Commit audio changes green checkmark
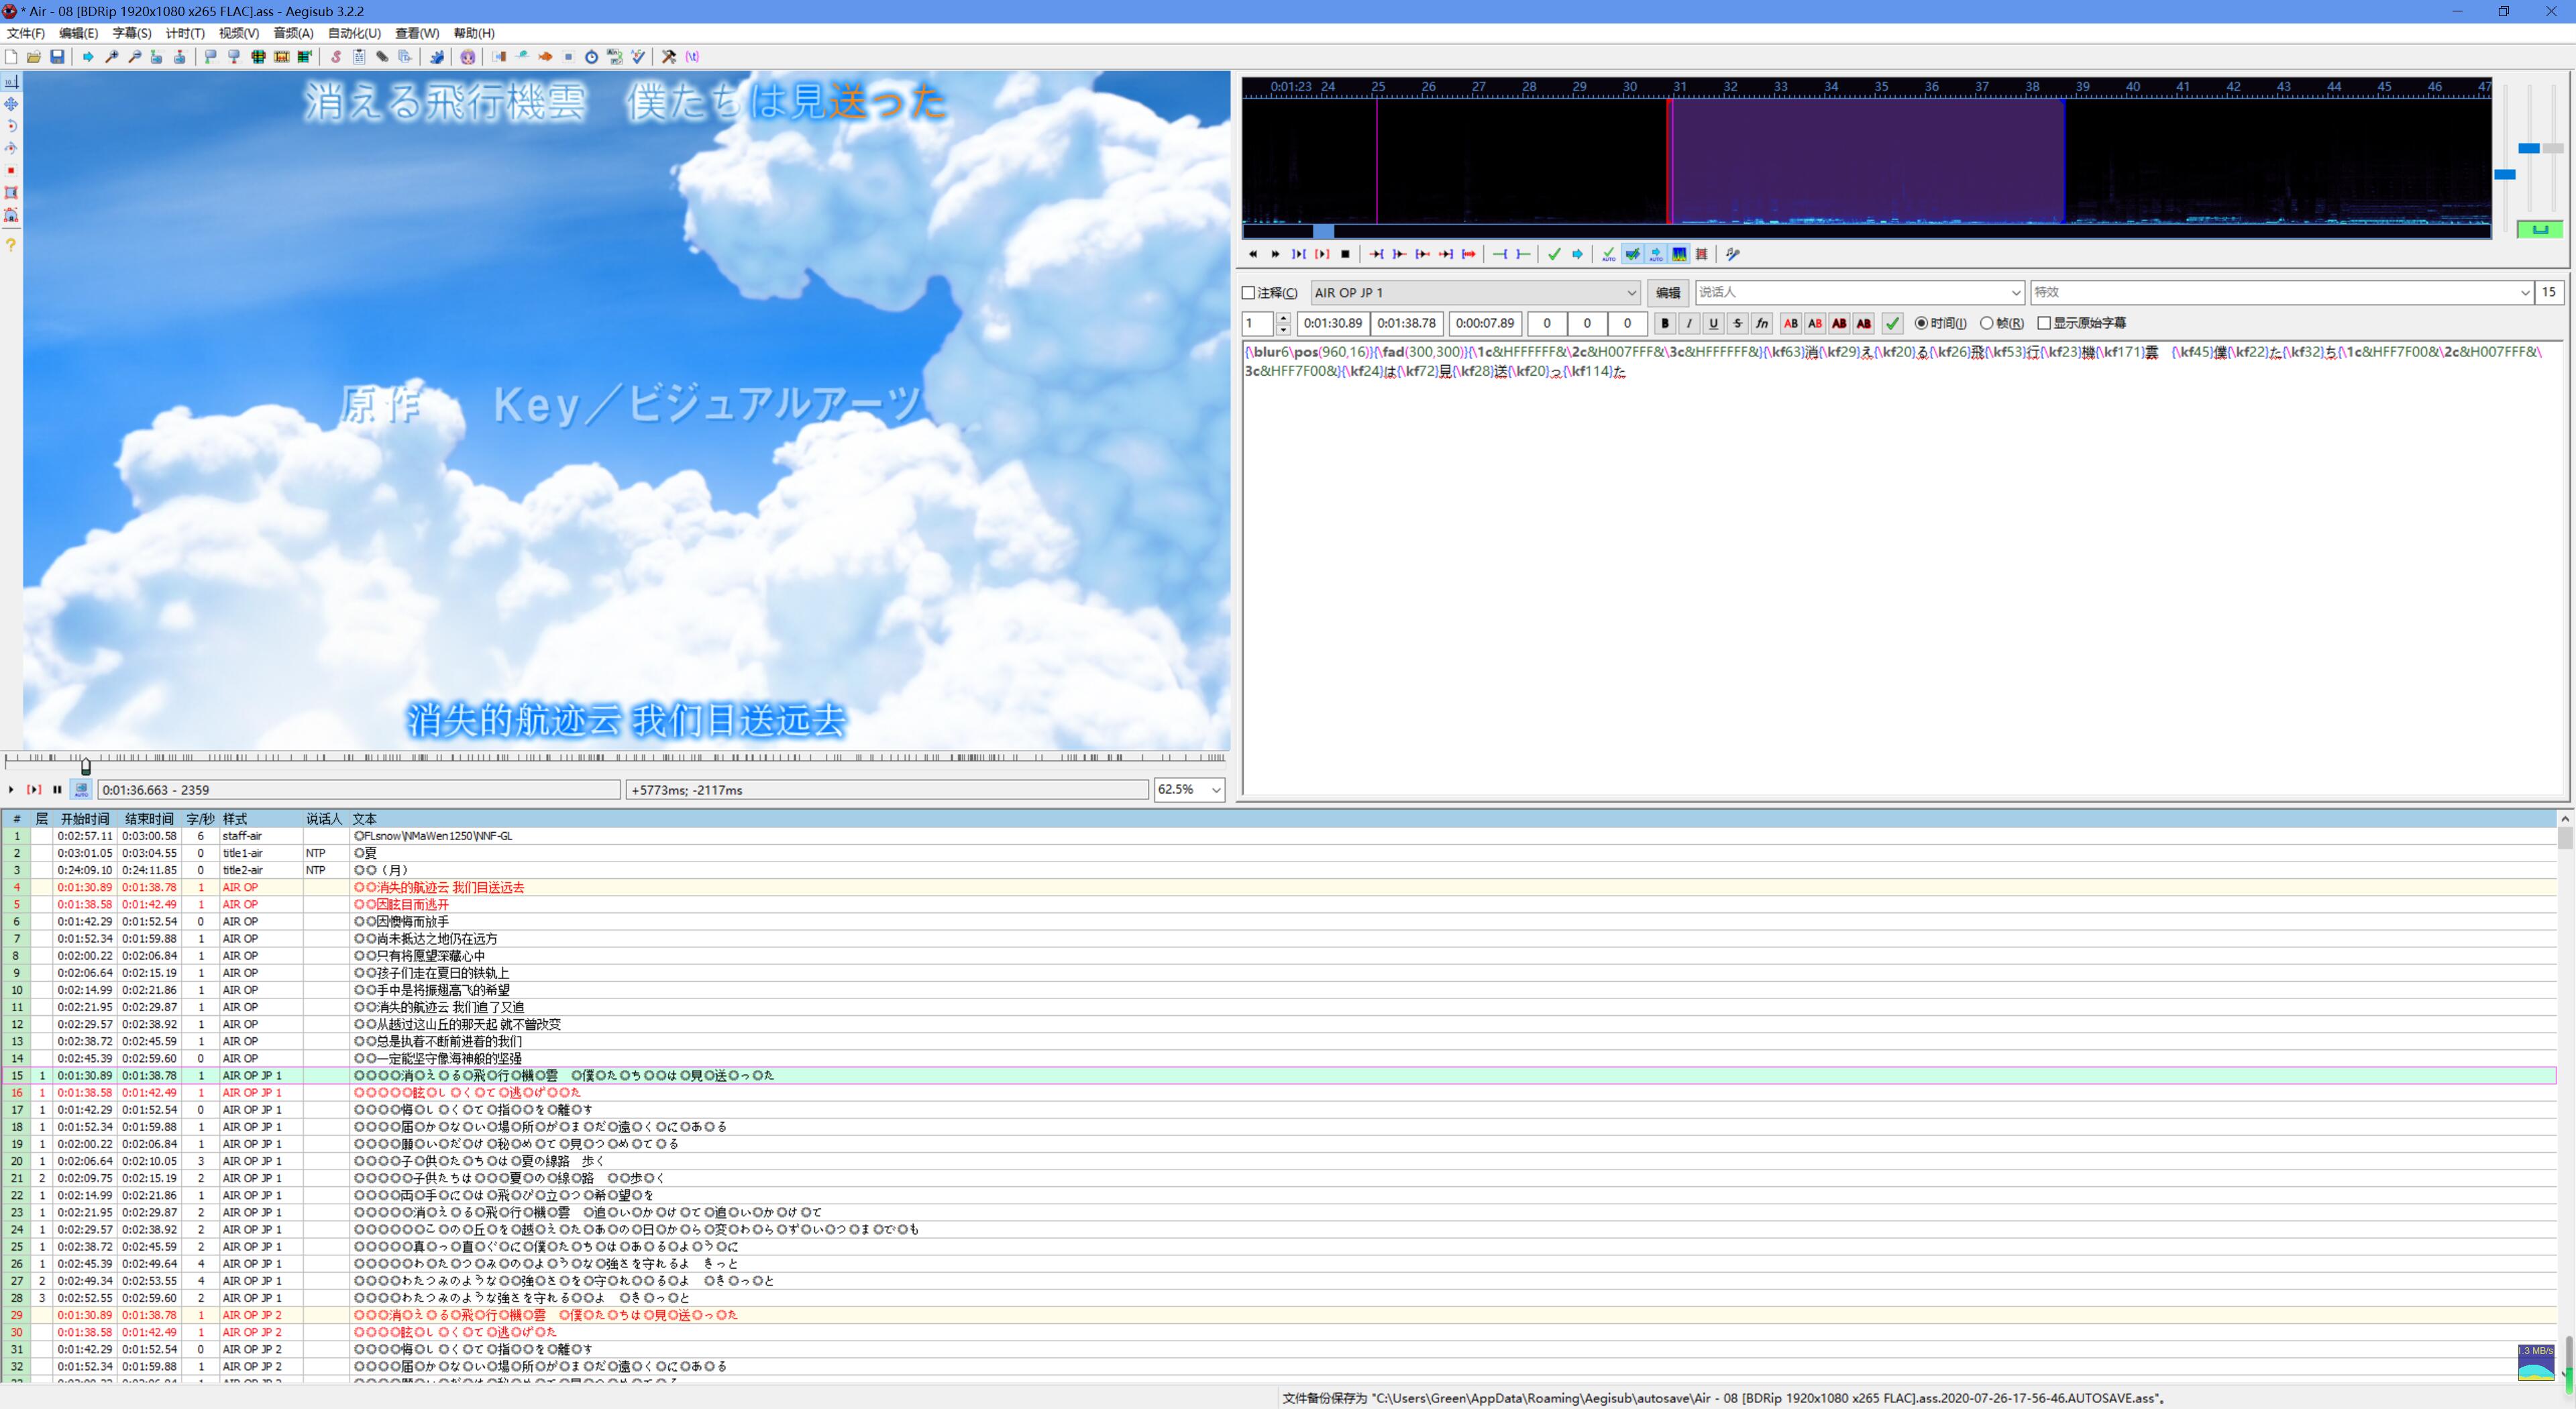The height and width of the screenshot is (1409, 2576). [x=1554, y=254]
